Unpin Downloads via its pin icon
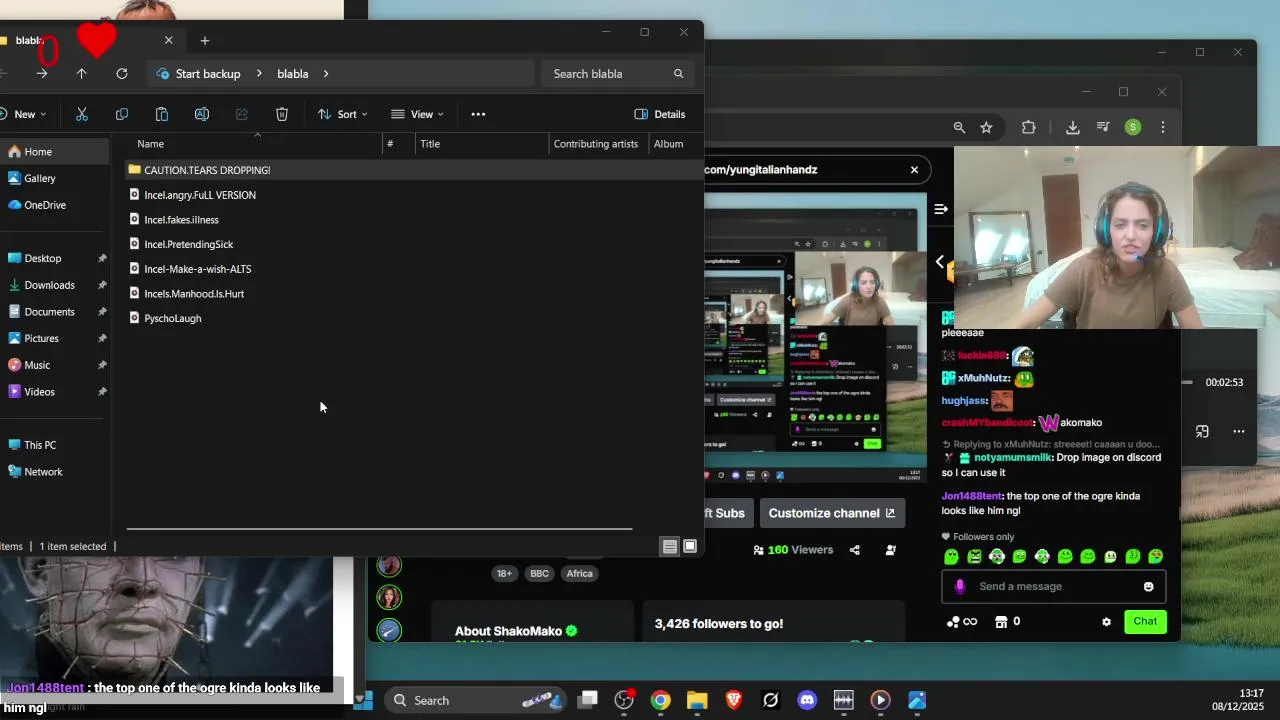The width and height of the screenshot is (1280, 720). click(x=102, y=285)
